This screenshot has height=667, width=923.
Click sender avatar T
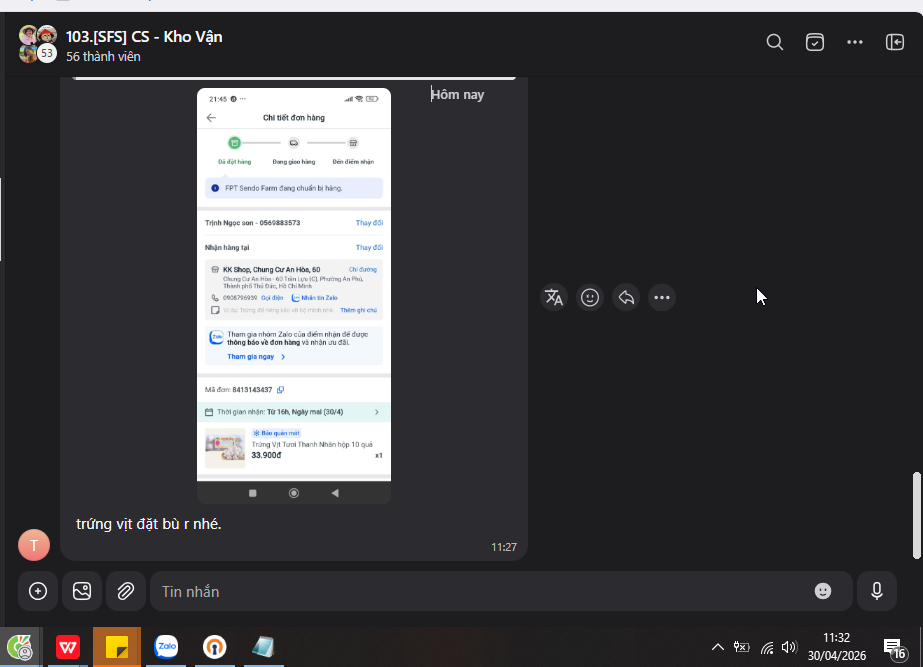pos(34,545)
